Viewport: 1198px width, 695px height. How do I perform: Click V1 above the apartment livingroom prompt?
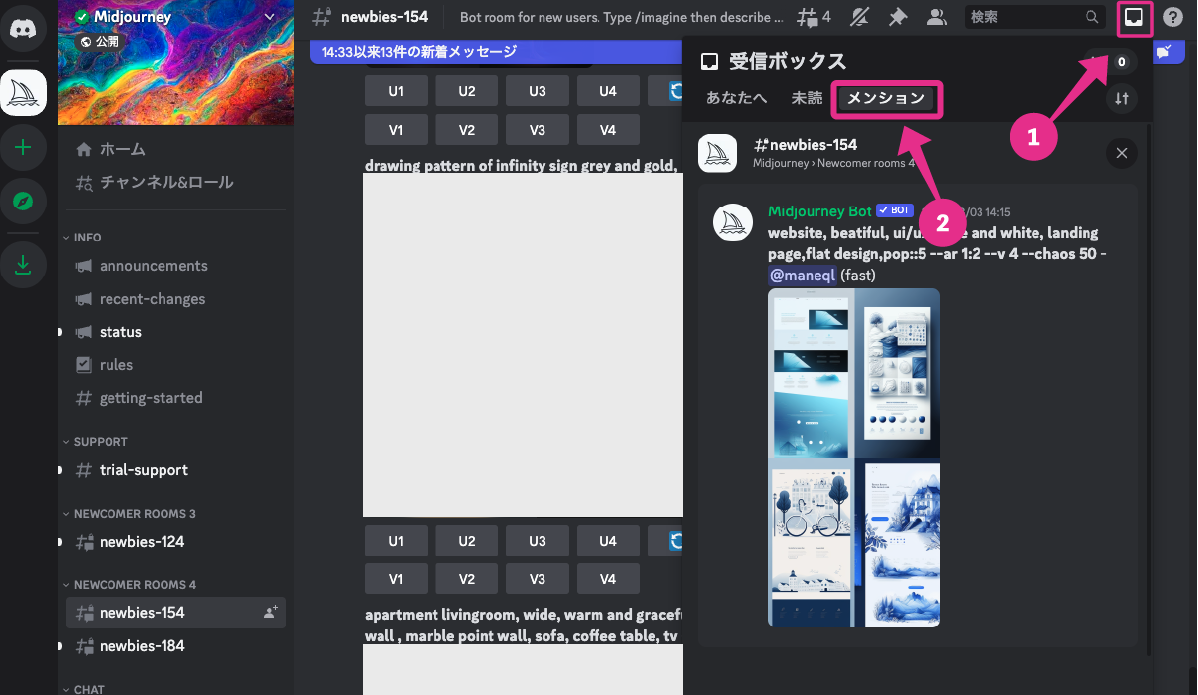(396, 579)
